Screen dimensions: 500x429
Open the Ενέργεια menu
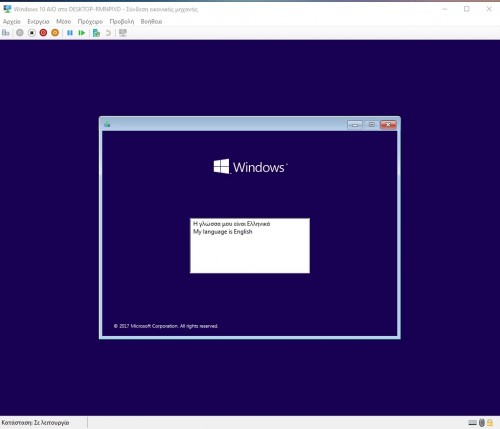[x=38, y=22]
